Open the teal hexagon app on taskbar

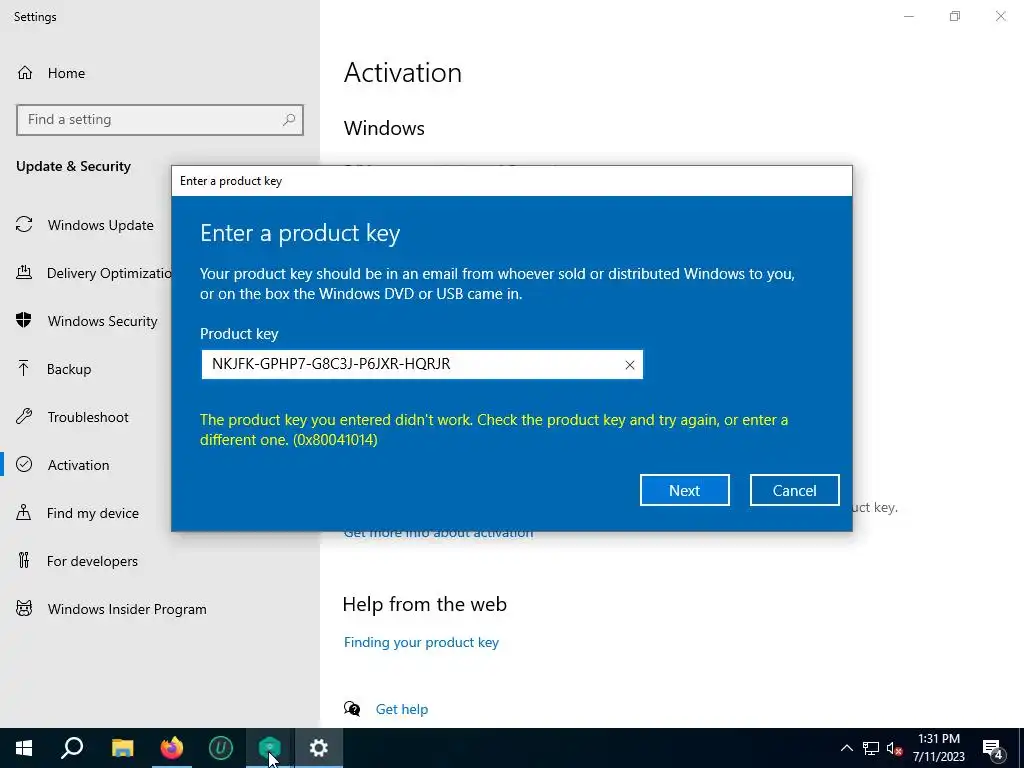(x=270, y=748)
